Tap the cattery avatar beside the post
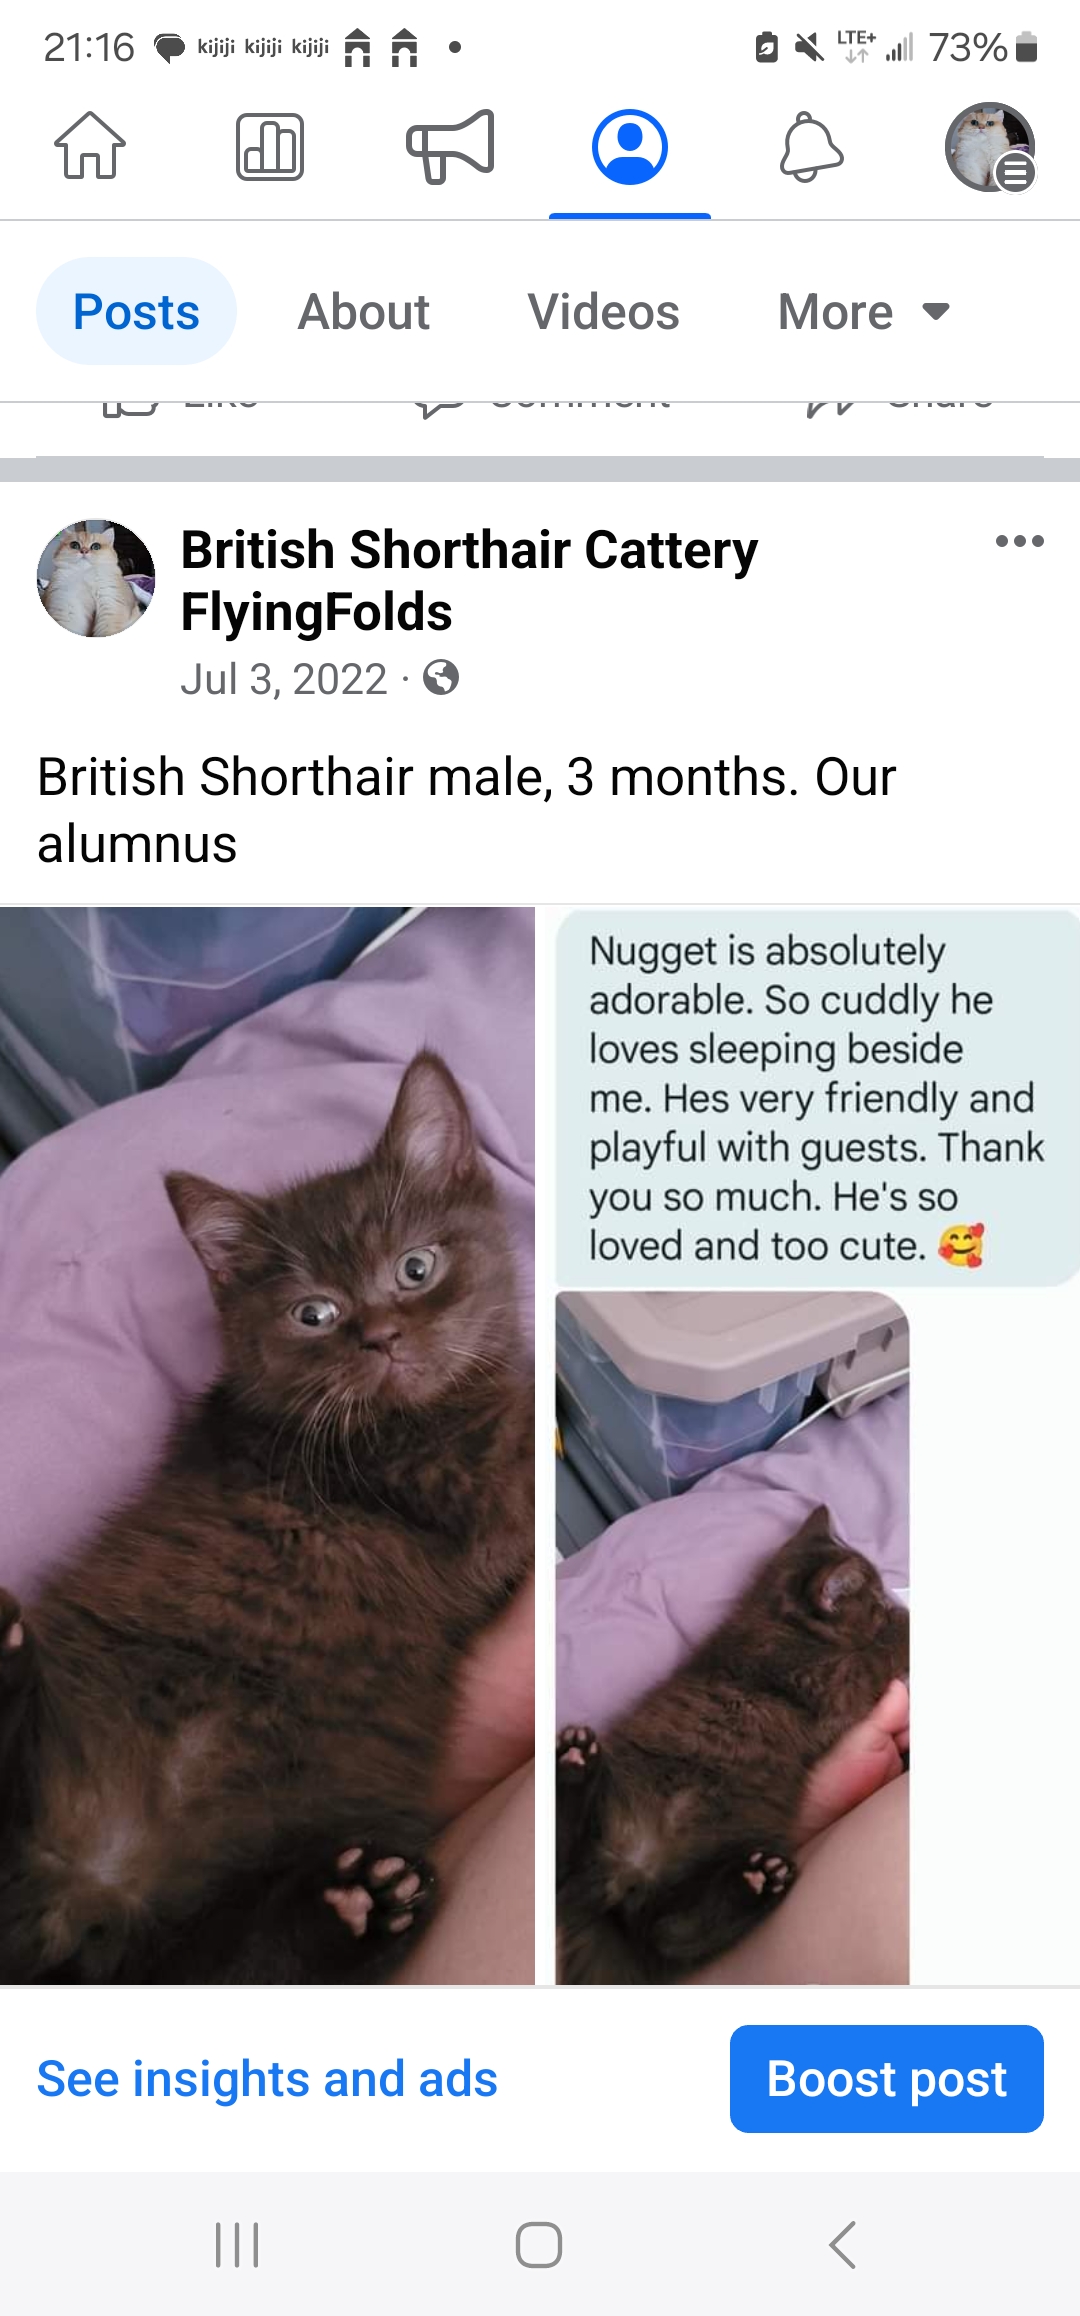The image size is (1080, 2316). [96, 578]
